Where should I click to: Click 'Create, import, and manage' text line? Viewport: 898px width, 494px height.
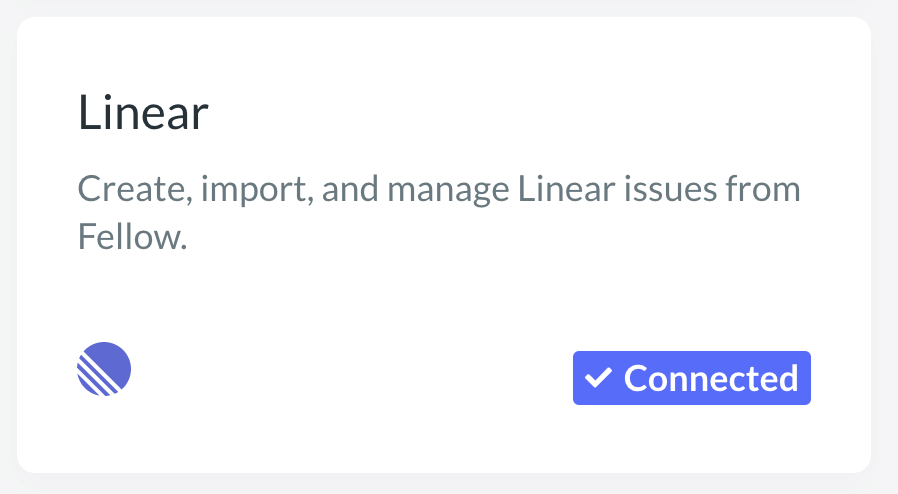(293, 189)
